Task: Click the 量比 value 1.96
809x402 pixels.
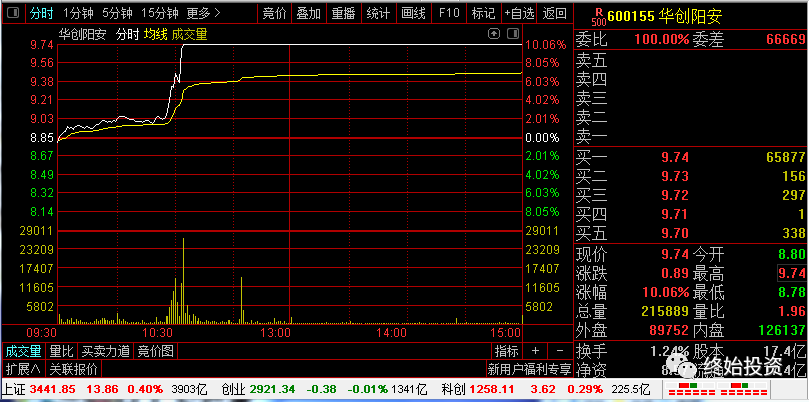Action: (x=791, y=311)
